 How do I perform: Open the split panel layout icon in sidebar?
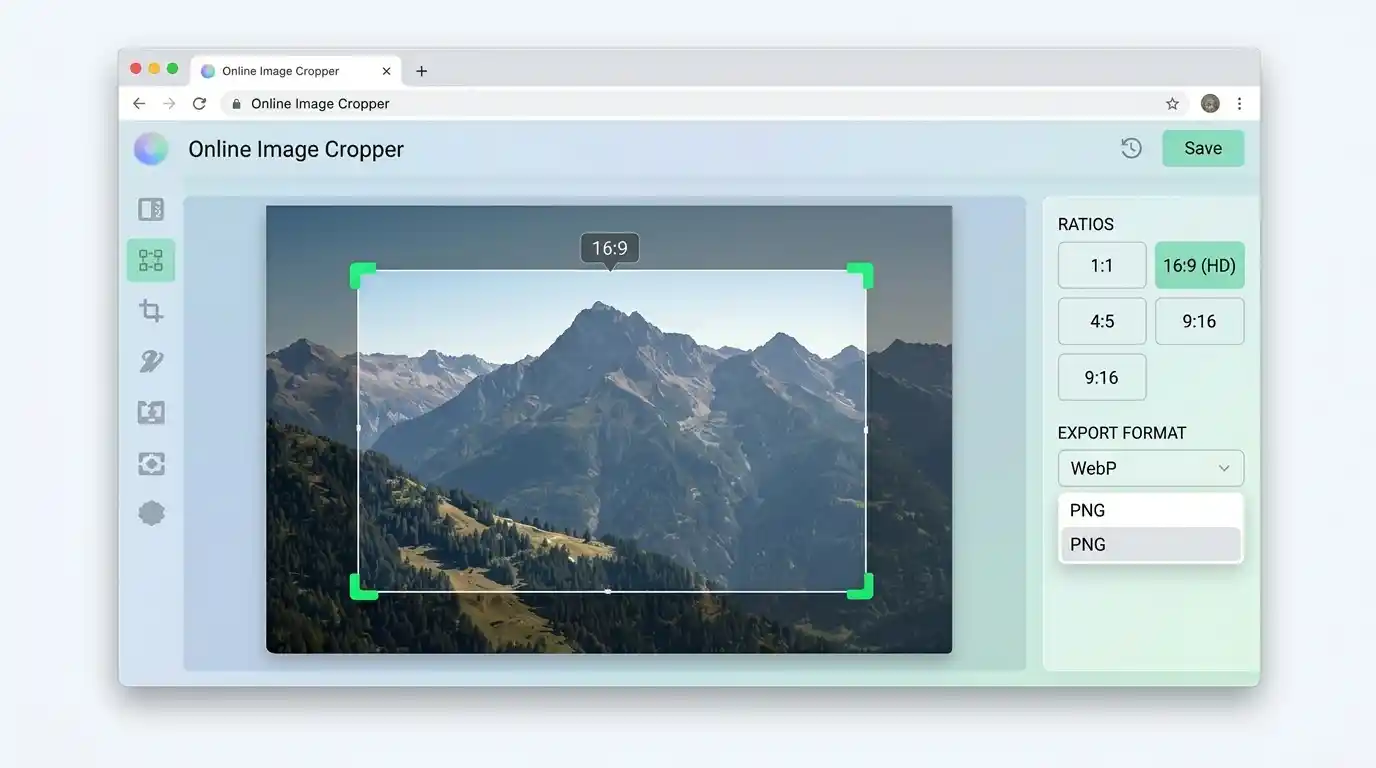tap(151, 209)
